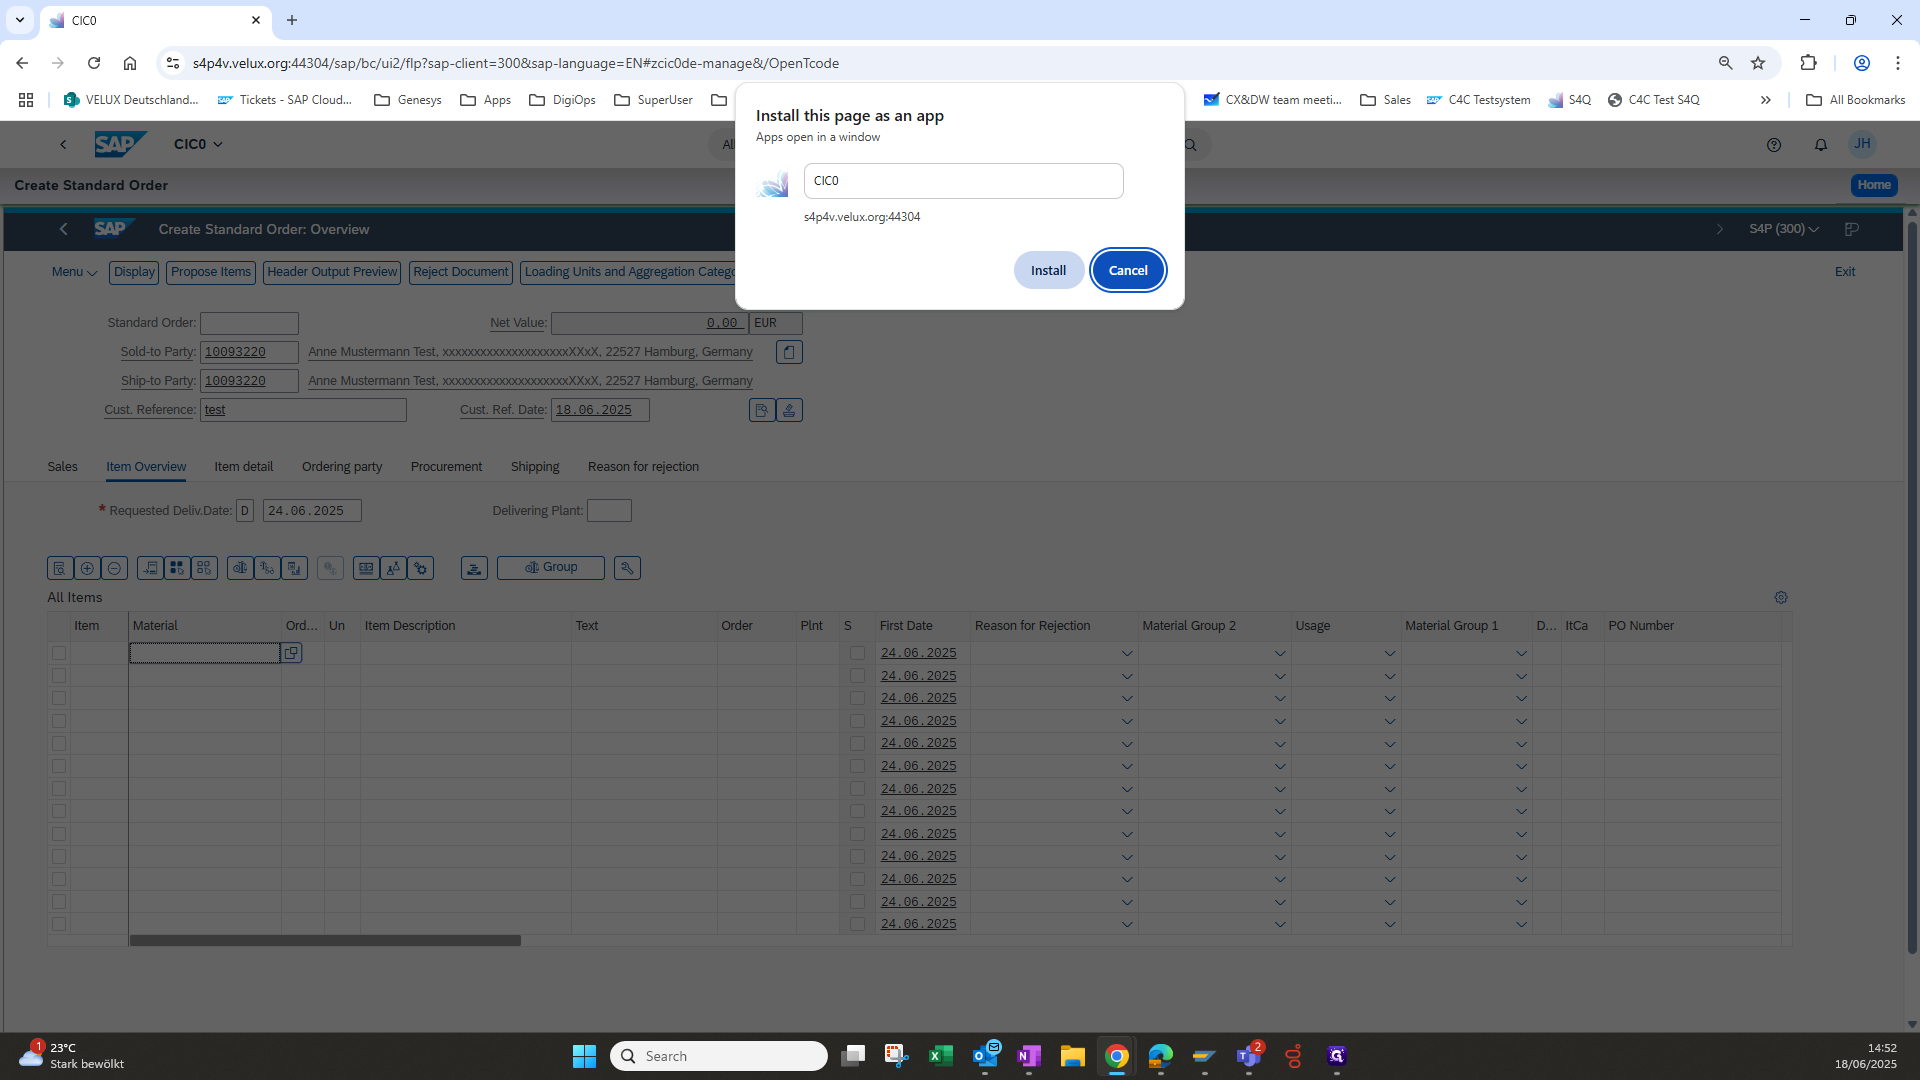Open the SAP help question mark icon
Viewport: 1920px width, 1080px height.
coord(1774,145)
